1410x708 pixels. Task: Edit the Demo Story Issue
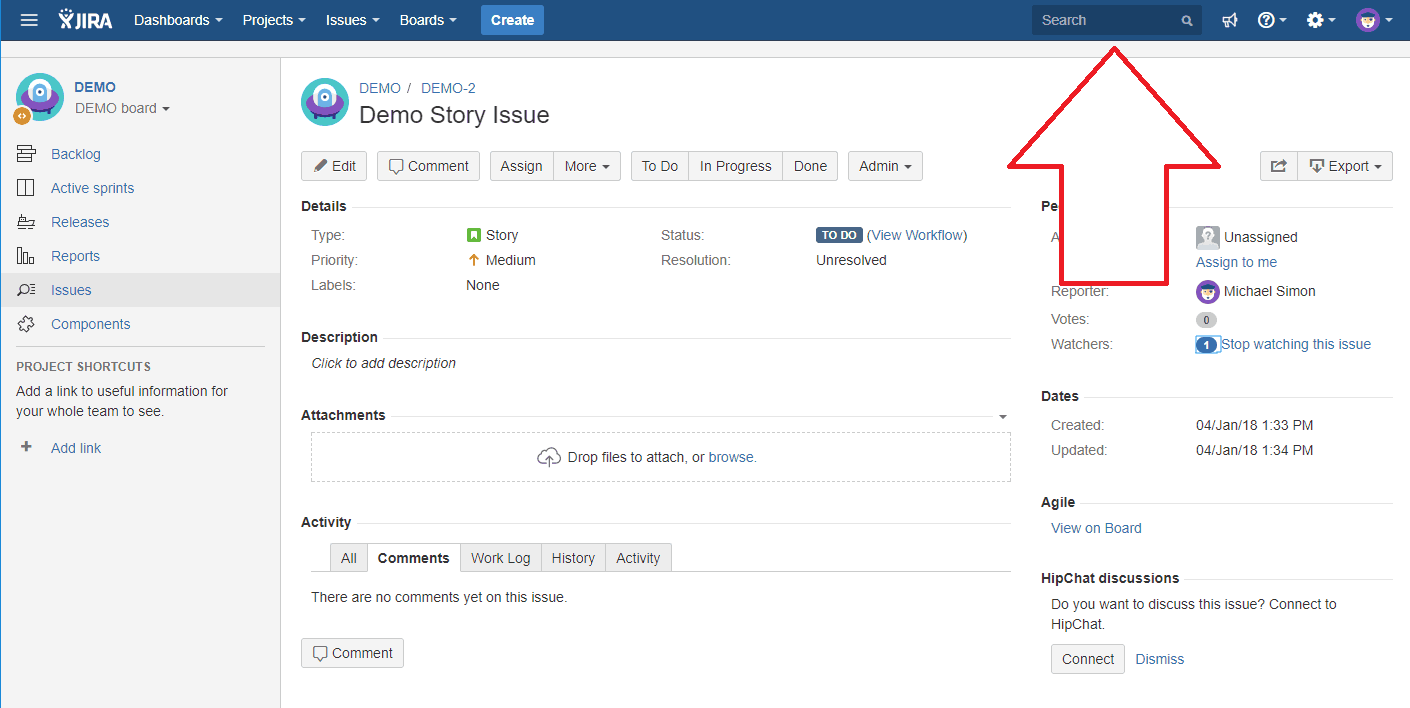click(333, 166)
